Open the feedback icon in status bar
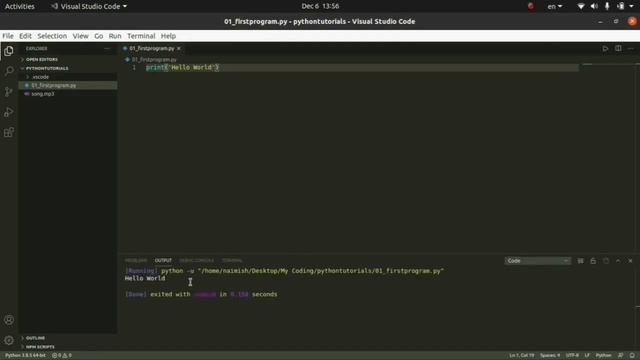This screenshot has height=360, width=640. tap(620, 356)
